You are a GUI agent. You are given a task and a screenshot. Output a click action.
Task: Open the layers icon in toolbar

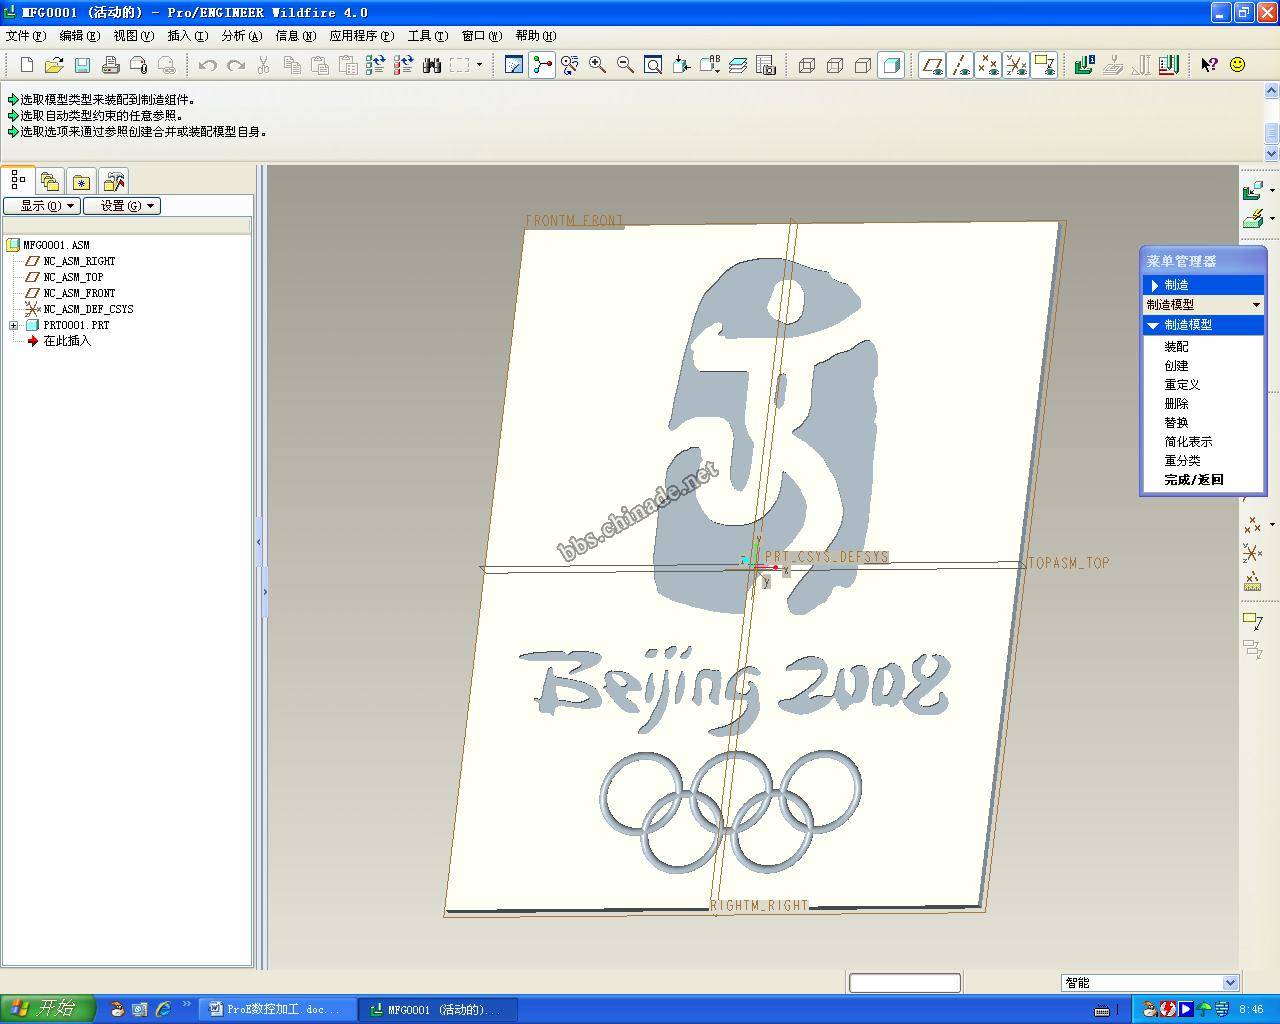[738, 65]
